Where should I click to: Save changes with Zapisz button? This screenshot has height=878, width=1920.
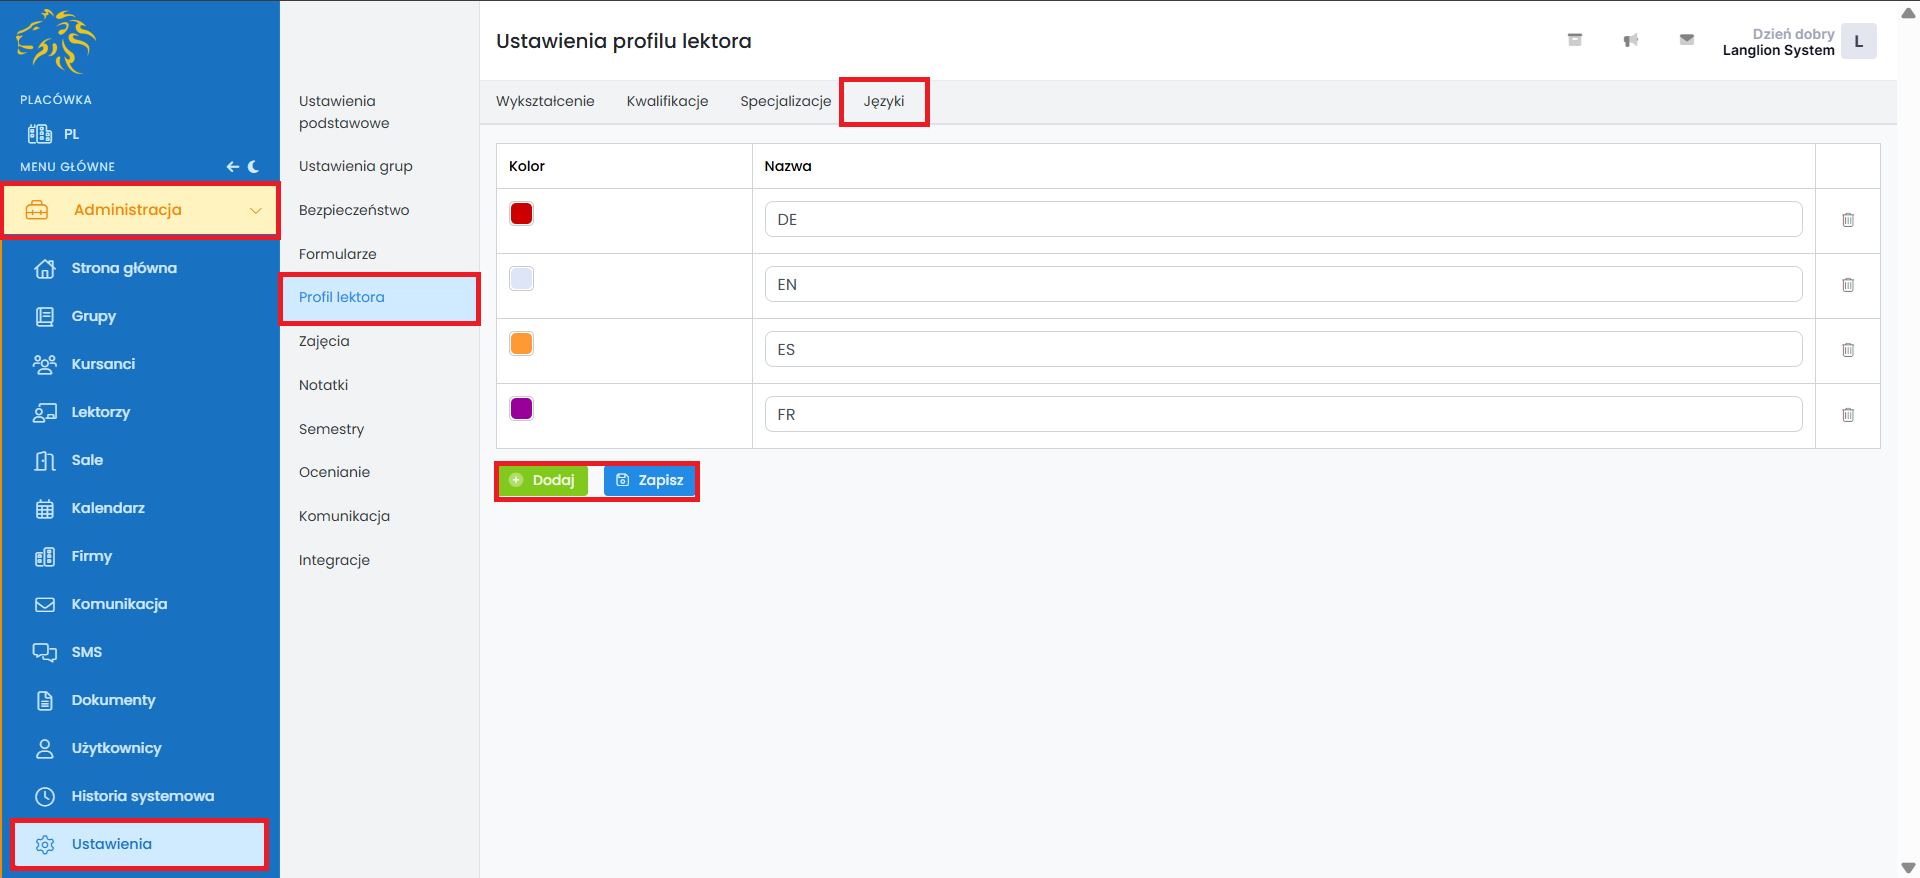point(650,480)
